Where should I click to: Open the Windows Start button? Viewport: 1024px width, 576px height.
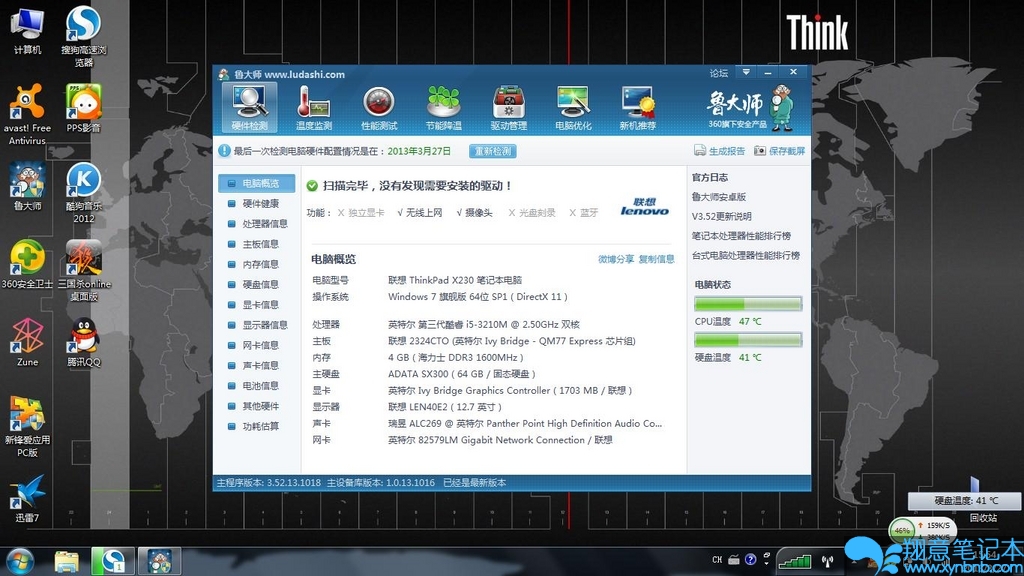click(x=19, y=562)
